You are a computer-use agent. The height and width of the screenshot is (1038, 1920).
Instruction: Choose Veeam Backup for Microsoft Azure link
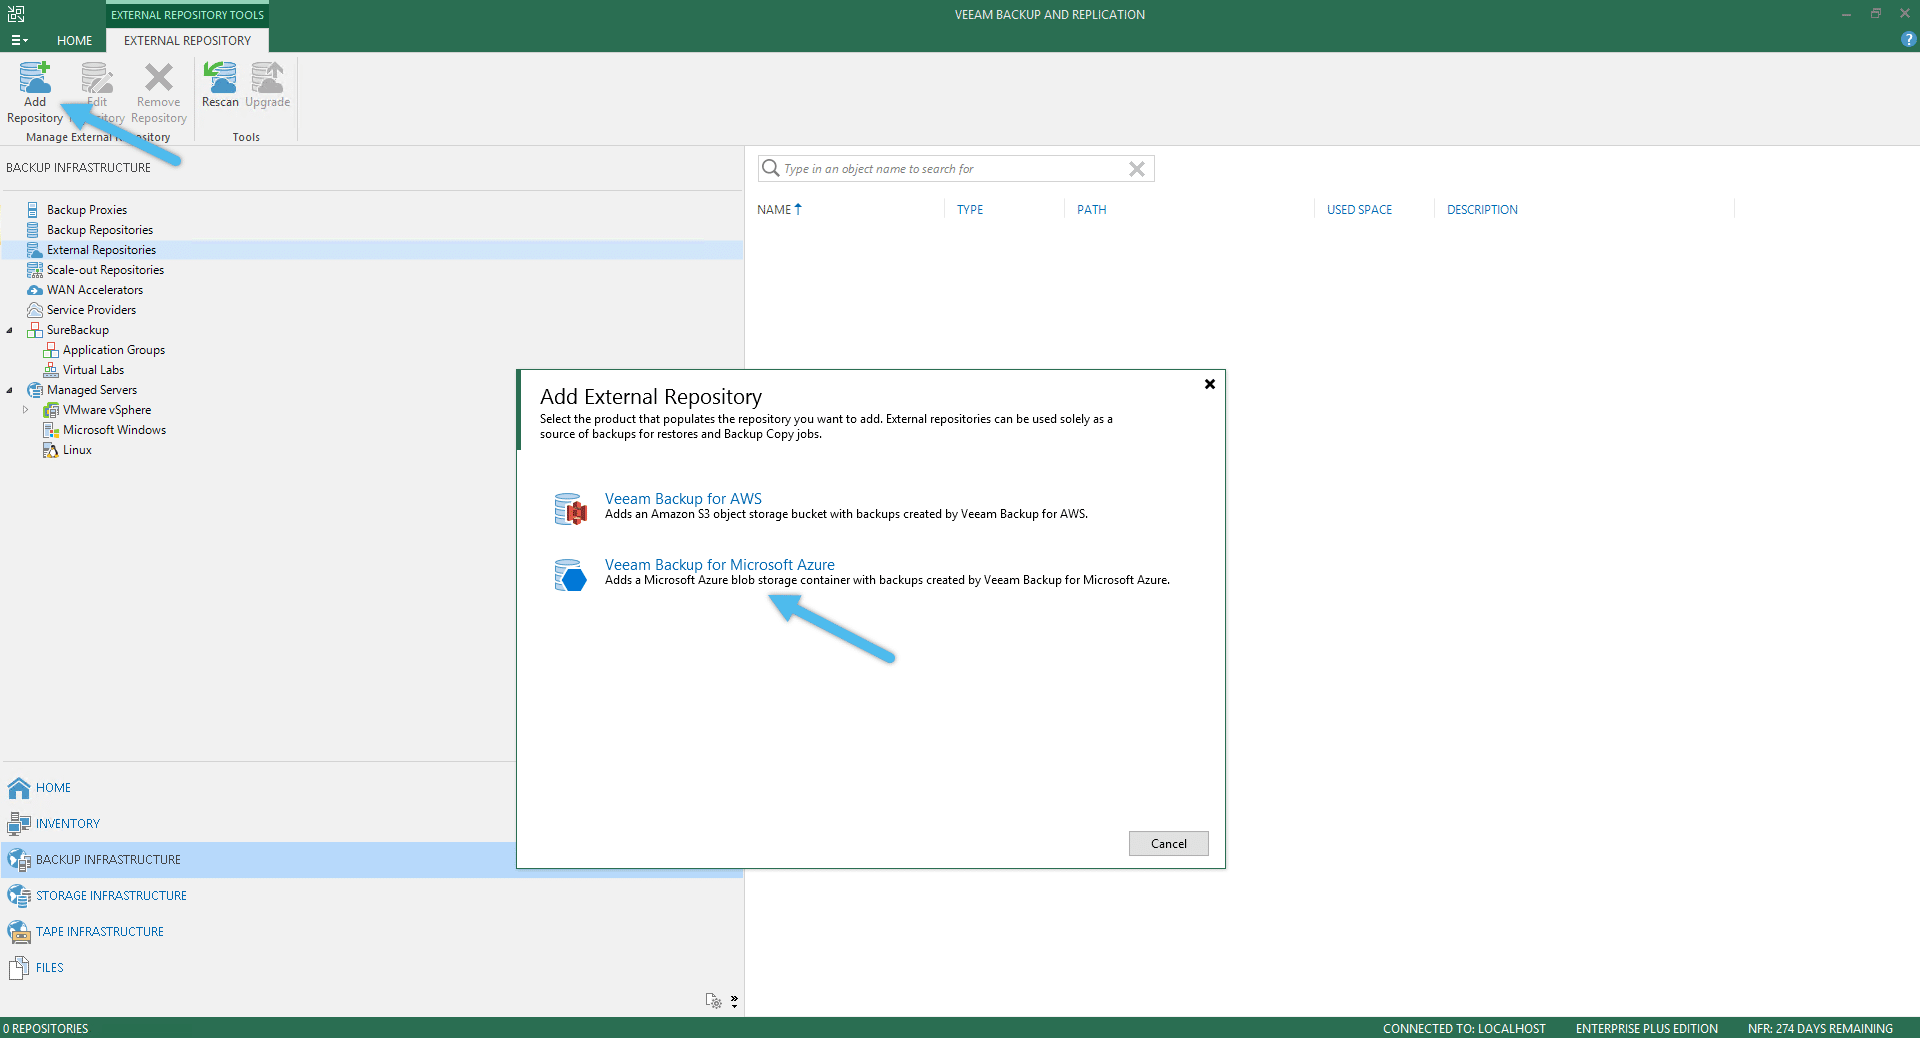[x=719, y=565]
